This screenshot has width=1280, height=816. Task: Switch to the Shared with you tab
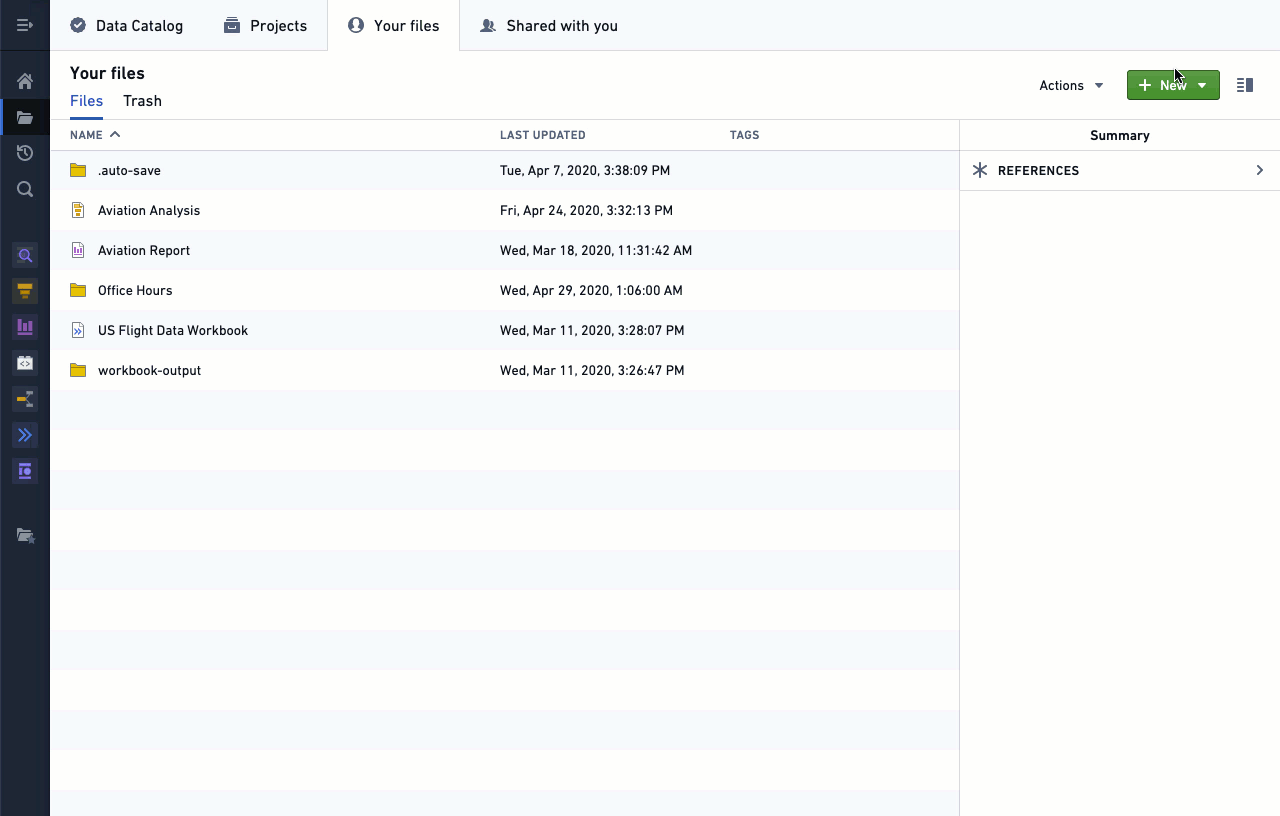549,26
